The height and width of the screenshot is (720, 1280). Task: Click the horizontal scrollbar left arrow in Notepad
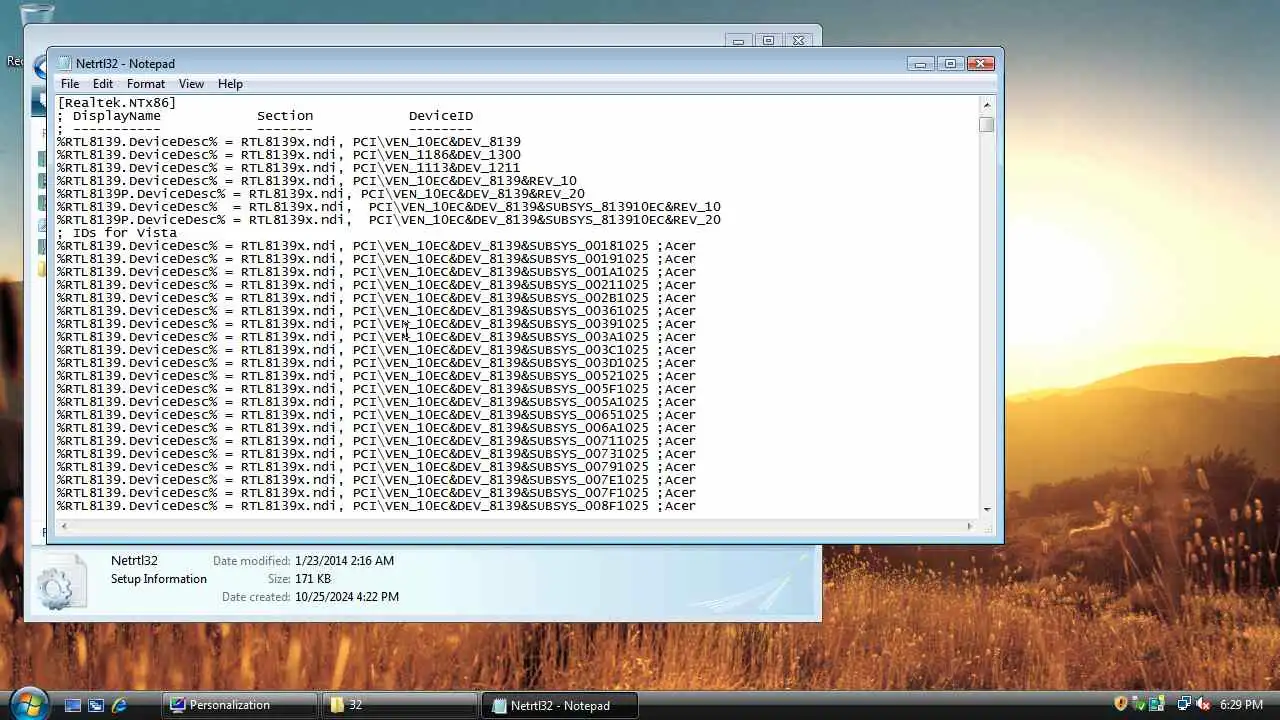click(63, 526)
